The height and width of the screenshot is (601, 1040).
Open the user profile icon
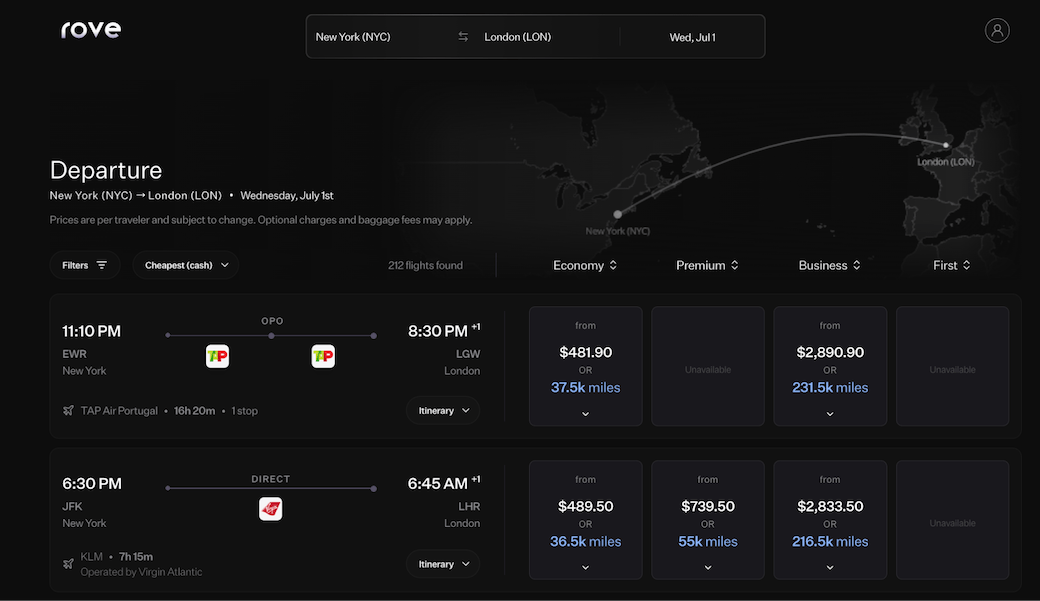[x=997, y=30]
